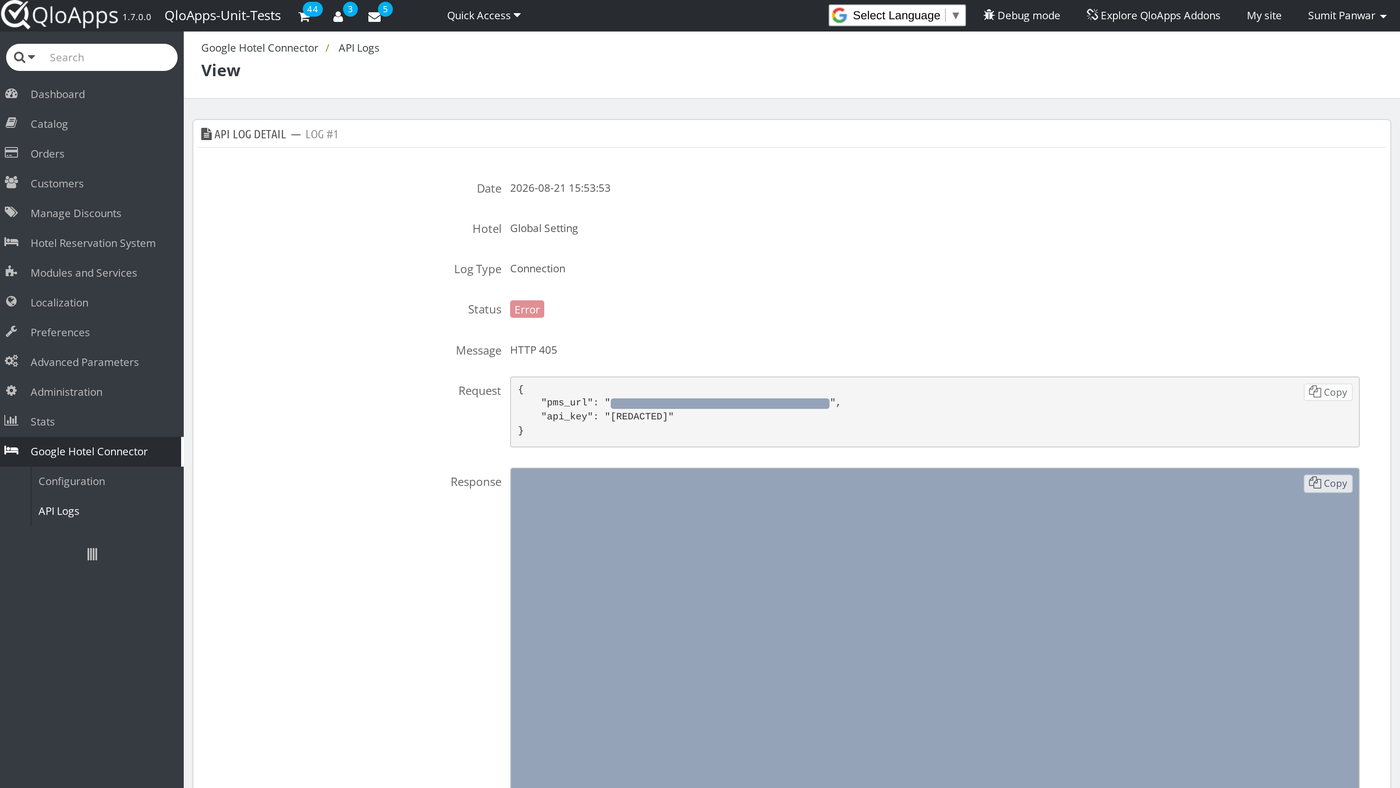
Task: Open the new customers notification icon
Action: pyautogui.click(x=338, y=16)
